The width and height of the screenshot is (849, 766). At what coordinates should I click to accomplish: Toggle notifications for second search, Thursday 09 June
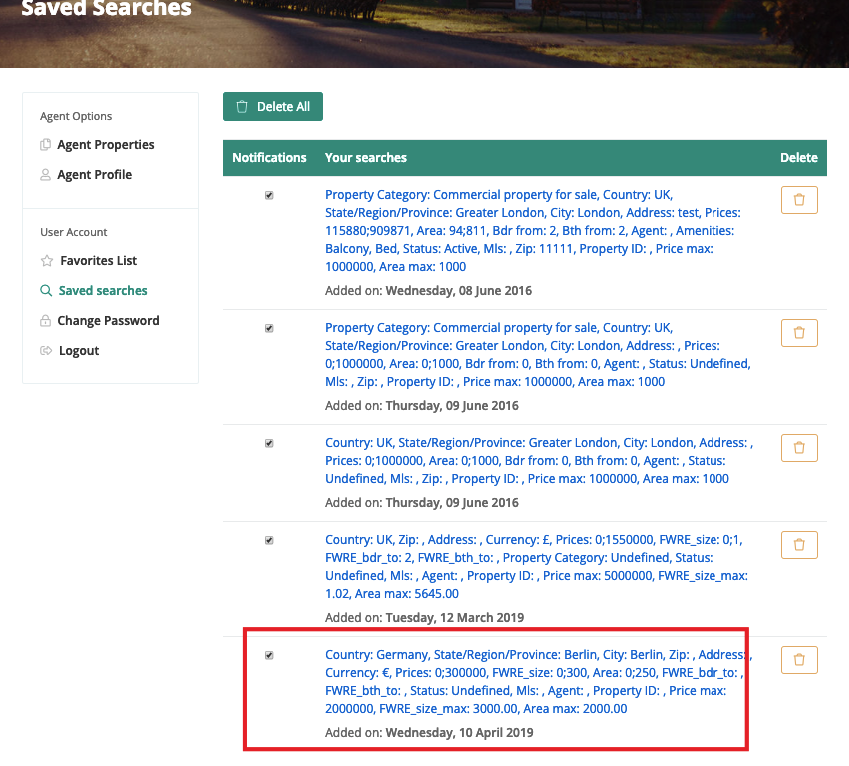tap(269, 329)
